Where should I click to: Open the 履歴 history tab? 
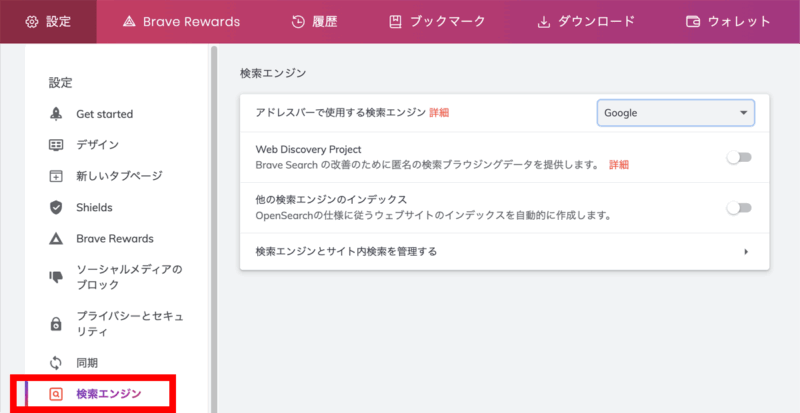313,21
